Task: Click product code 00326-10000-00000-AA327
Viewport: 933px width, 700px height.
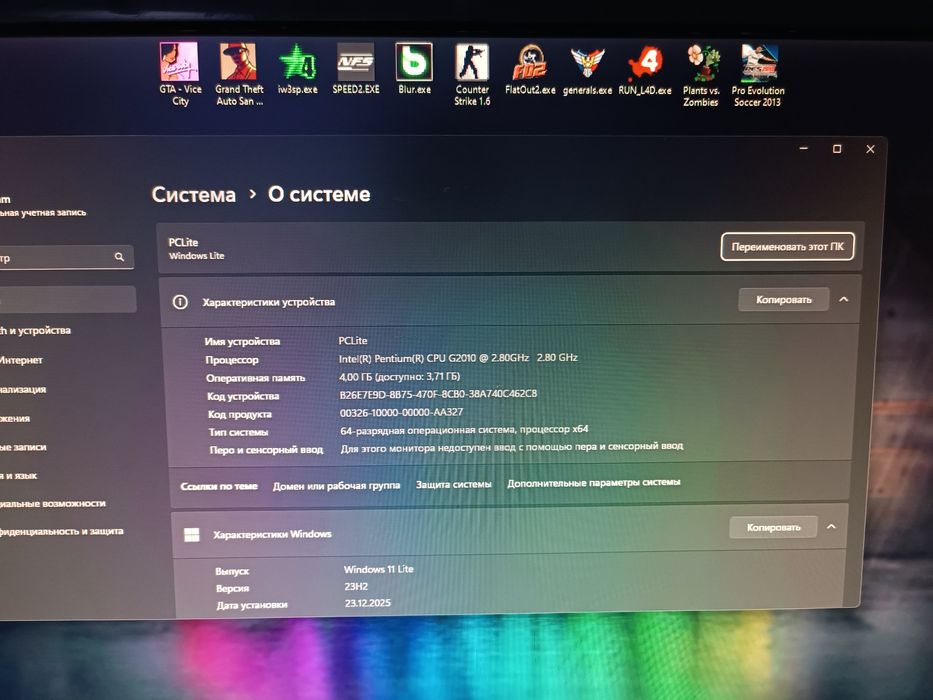Action: (401, 412)
